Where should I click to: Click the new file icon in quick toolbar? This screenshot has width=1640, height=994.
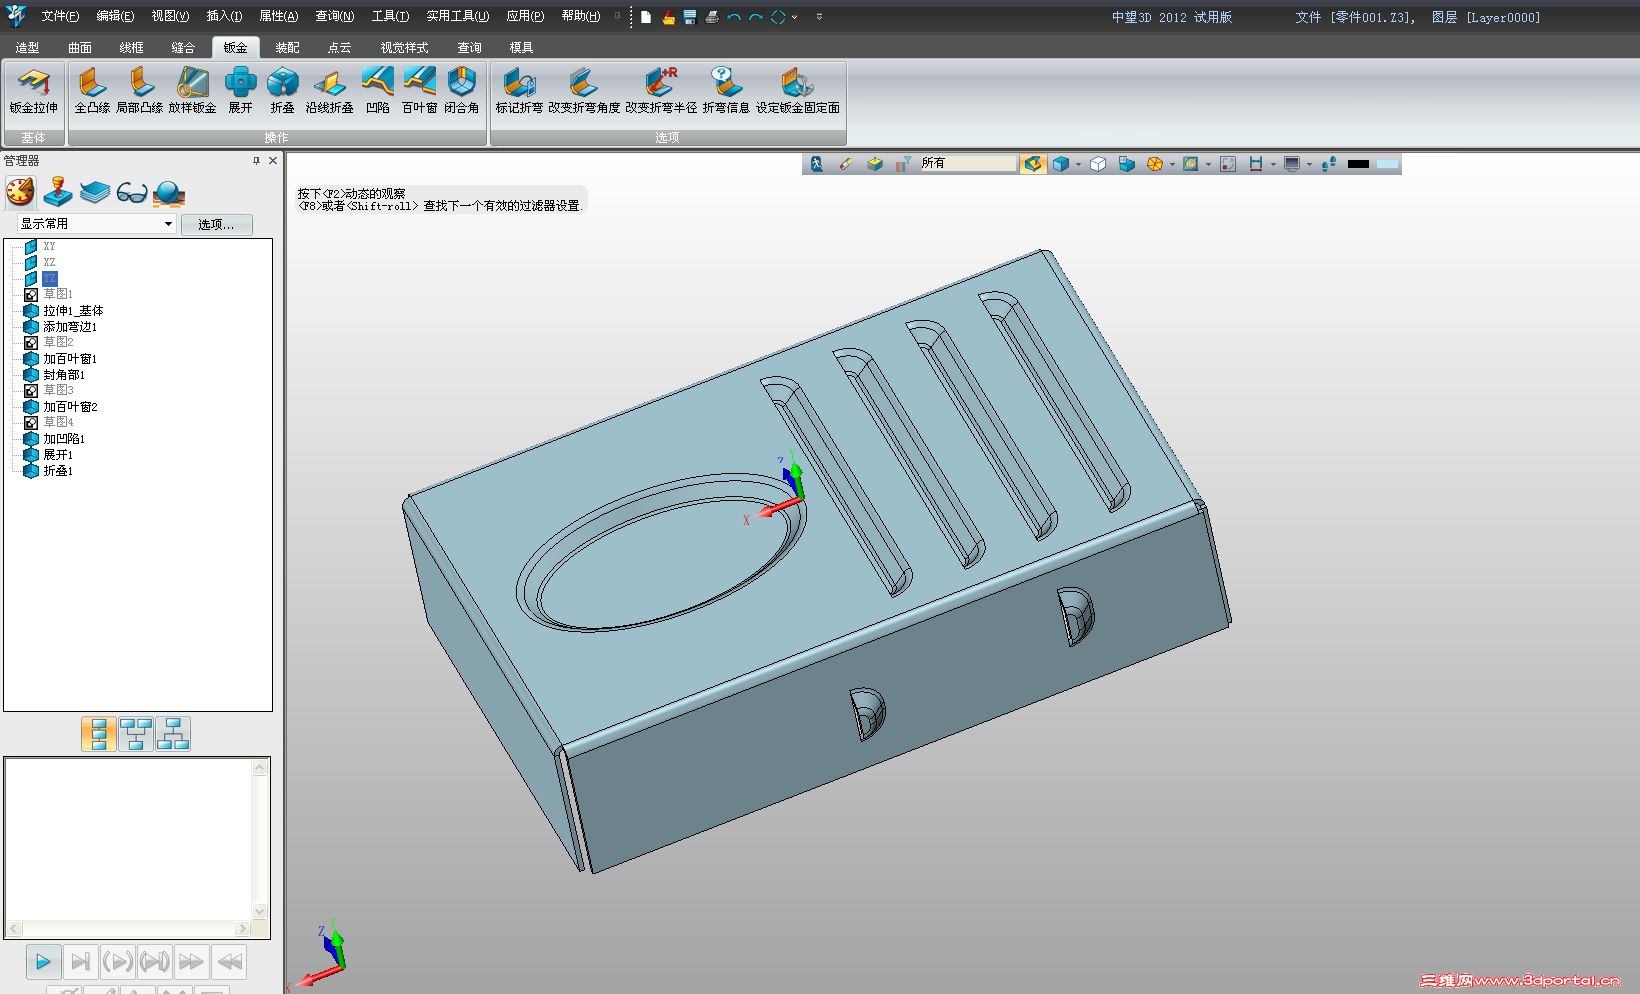(x=646, y=17)
